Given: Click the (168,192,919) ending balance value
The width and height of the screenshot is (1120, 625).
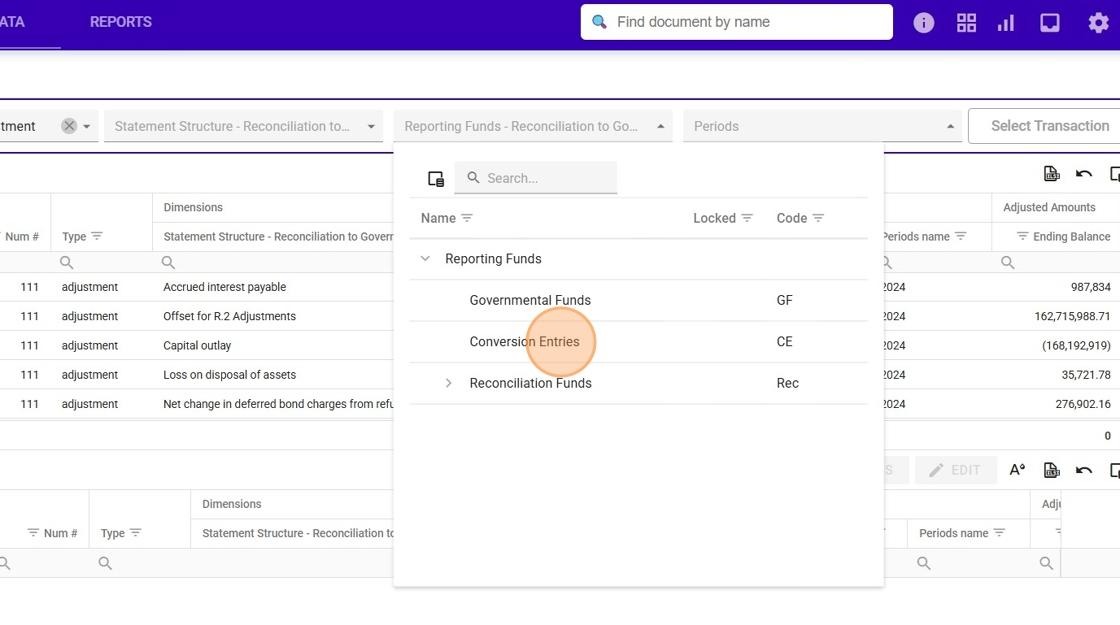Looking at the screenshot, I should [1076, 345].
